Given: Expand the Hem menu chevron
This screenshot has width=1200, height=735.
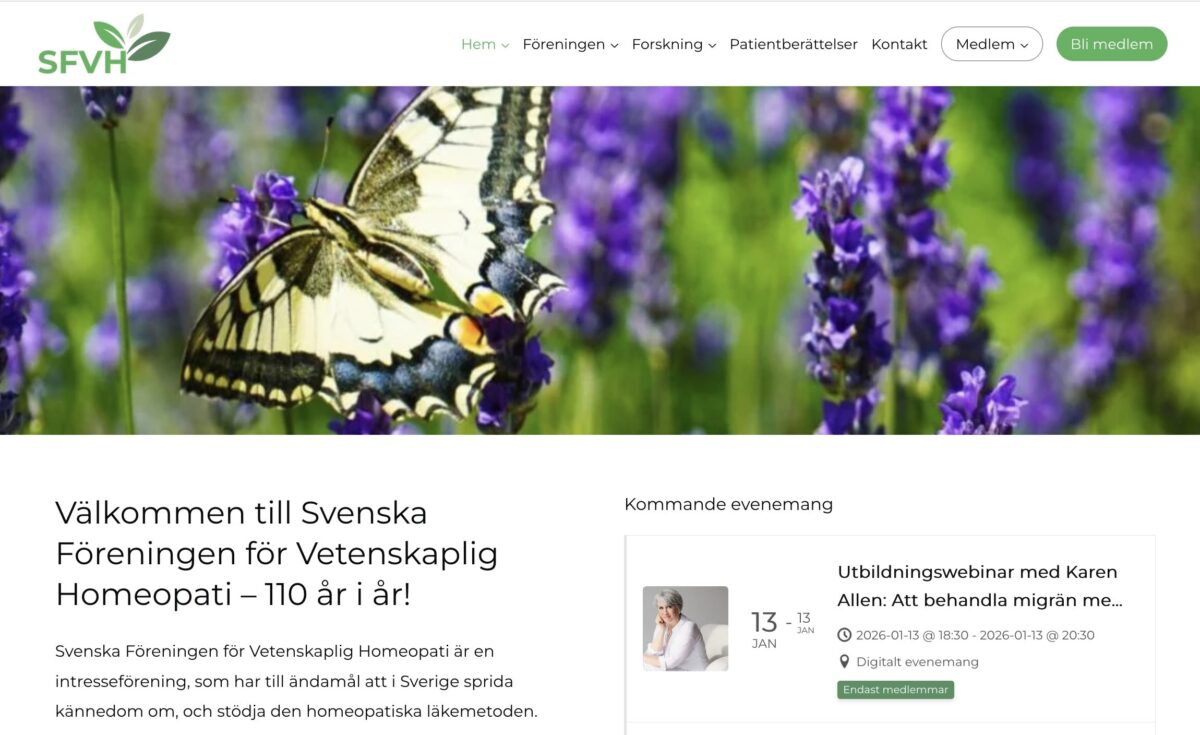Looking at the screenshot, I should click(505, 45).
